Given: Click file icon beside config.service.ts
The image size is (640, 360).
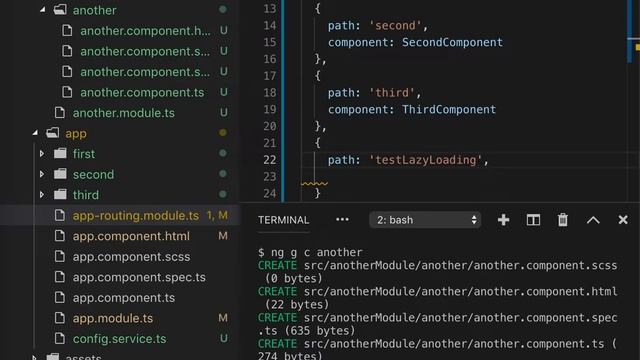Looking at the screenshot, I should pos(60,338).
